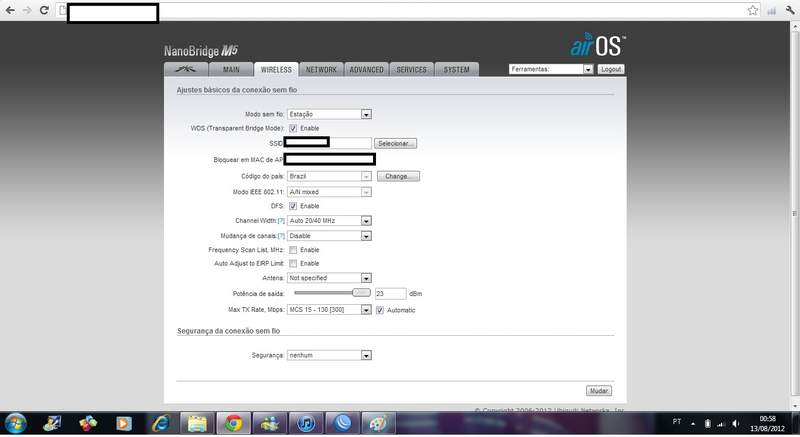Click the Bloquear em MAC de AP field
Viewport: 800px width, 437px height.
pos(329,160)
